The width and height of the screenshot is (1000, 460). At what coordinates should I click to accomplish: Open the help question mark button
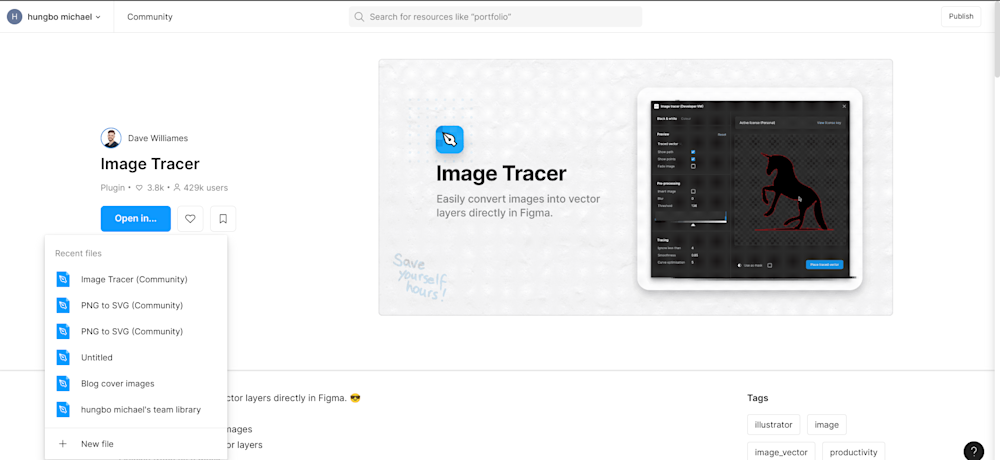[x=974, y=450]
